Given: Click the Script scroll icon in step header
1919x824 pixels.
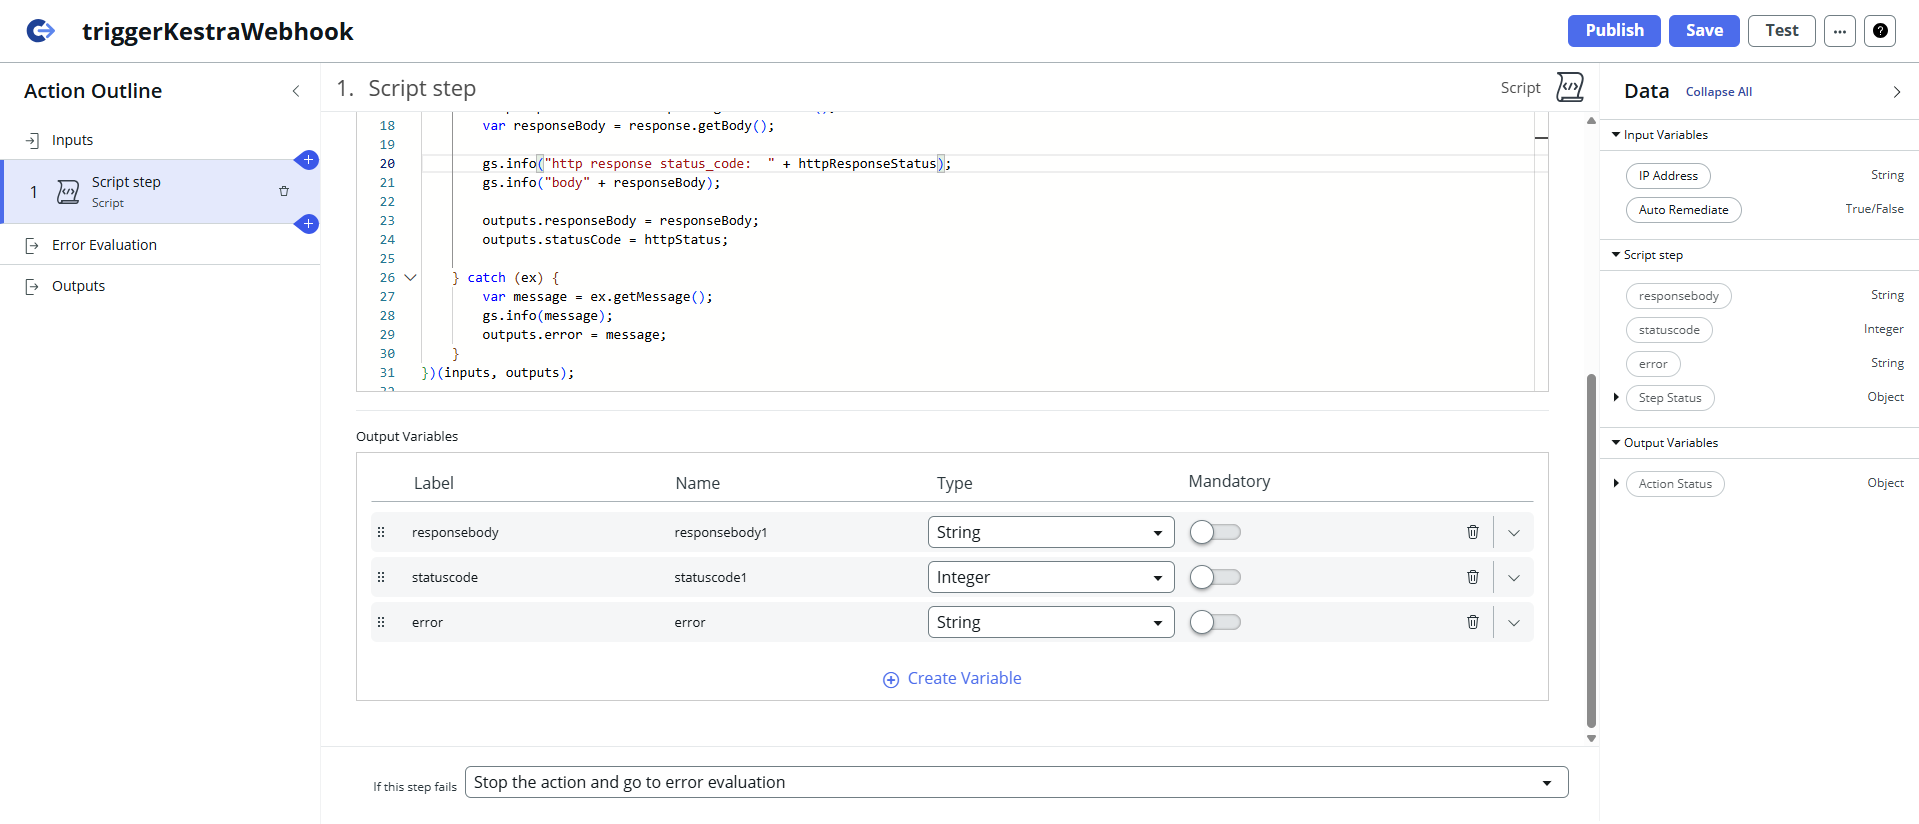Looking at the screenshot, I should [1570, 88].
